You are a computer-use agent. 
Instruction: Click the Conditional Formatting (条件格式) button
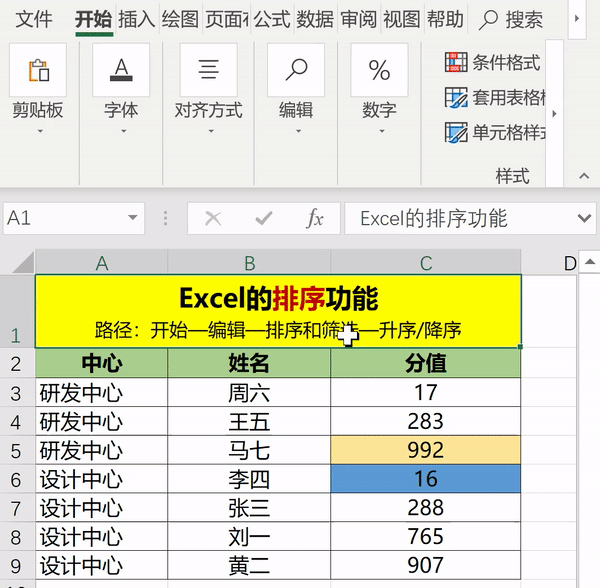pyautogui.click(x=493, y=62)
